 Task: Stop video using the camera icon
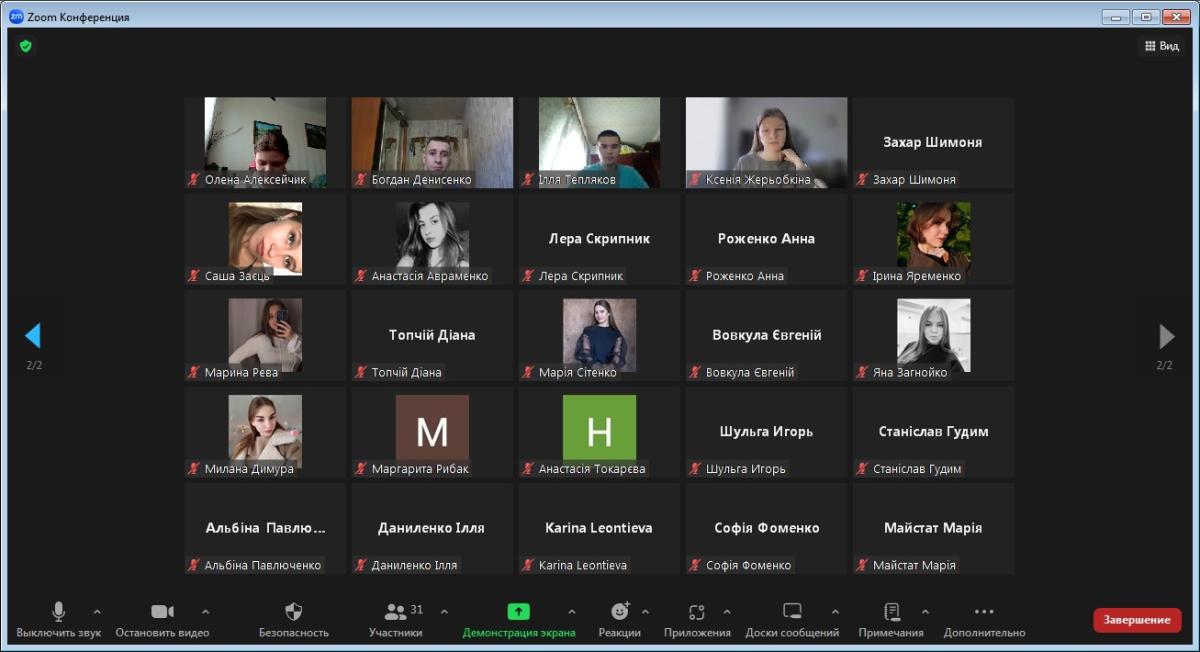(162, 611)
